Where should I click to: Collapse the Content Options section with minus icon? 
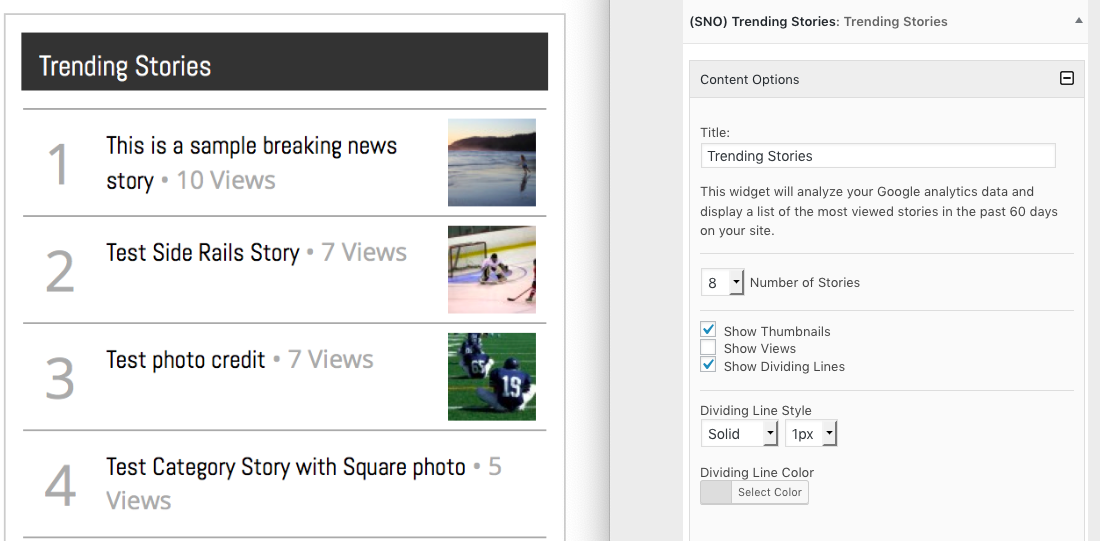1066,79
